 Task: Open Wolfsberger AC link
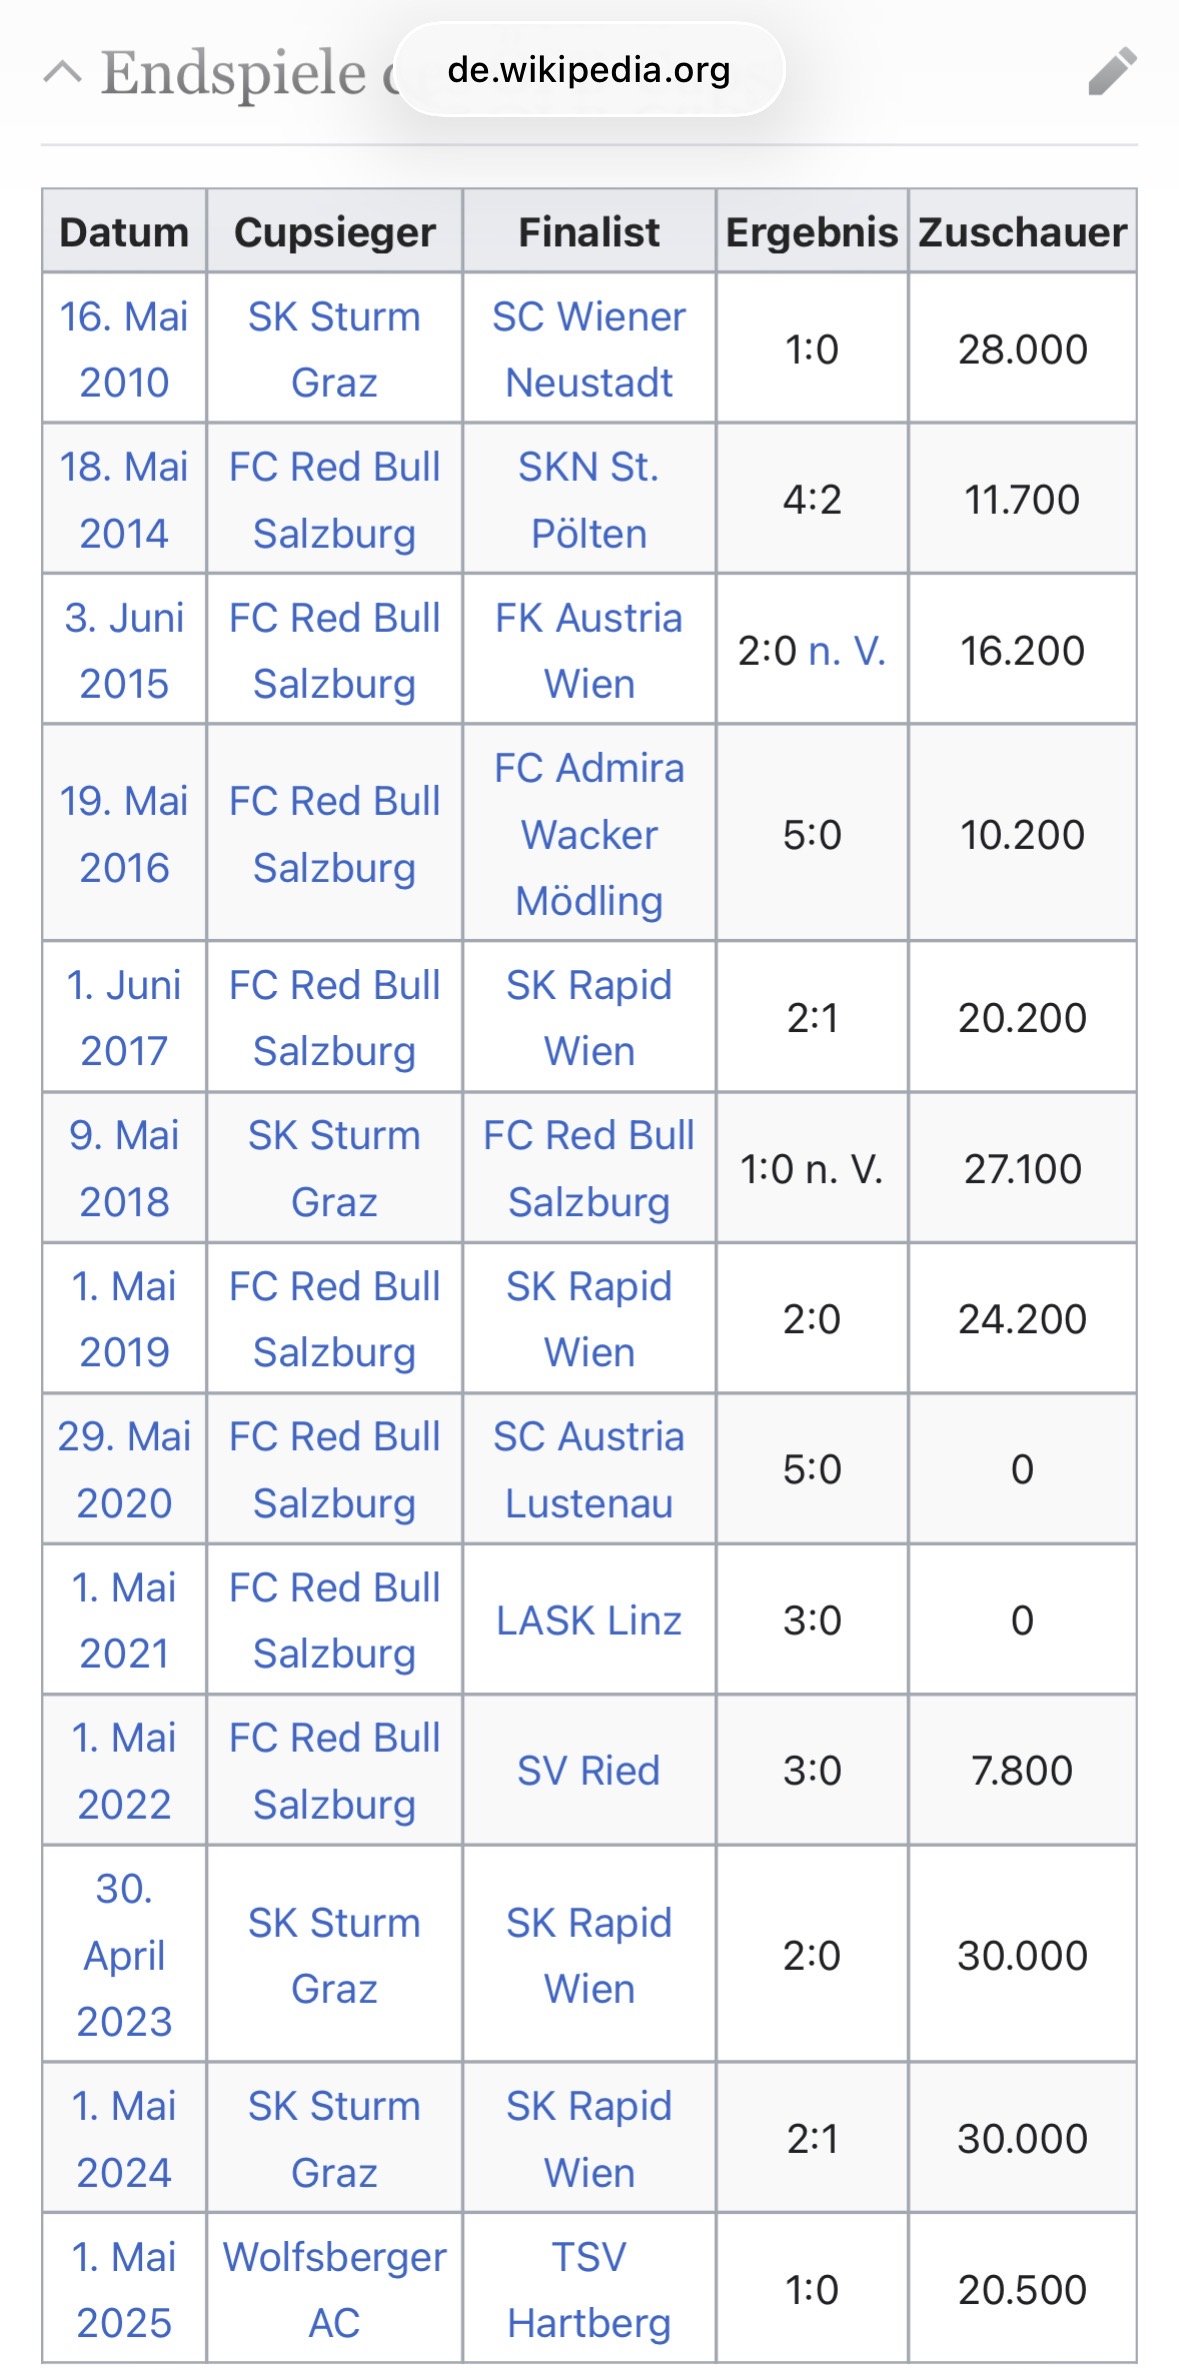334,2289
